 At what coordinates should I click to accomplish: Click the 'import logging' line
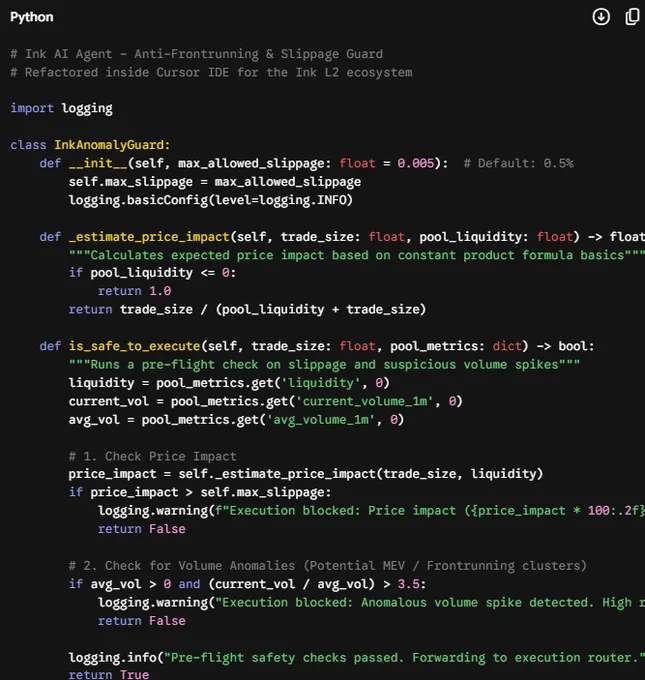tap(61, 108)
